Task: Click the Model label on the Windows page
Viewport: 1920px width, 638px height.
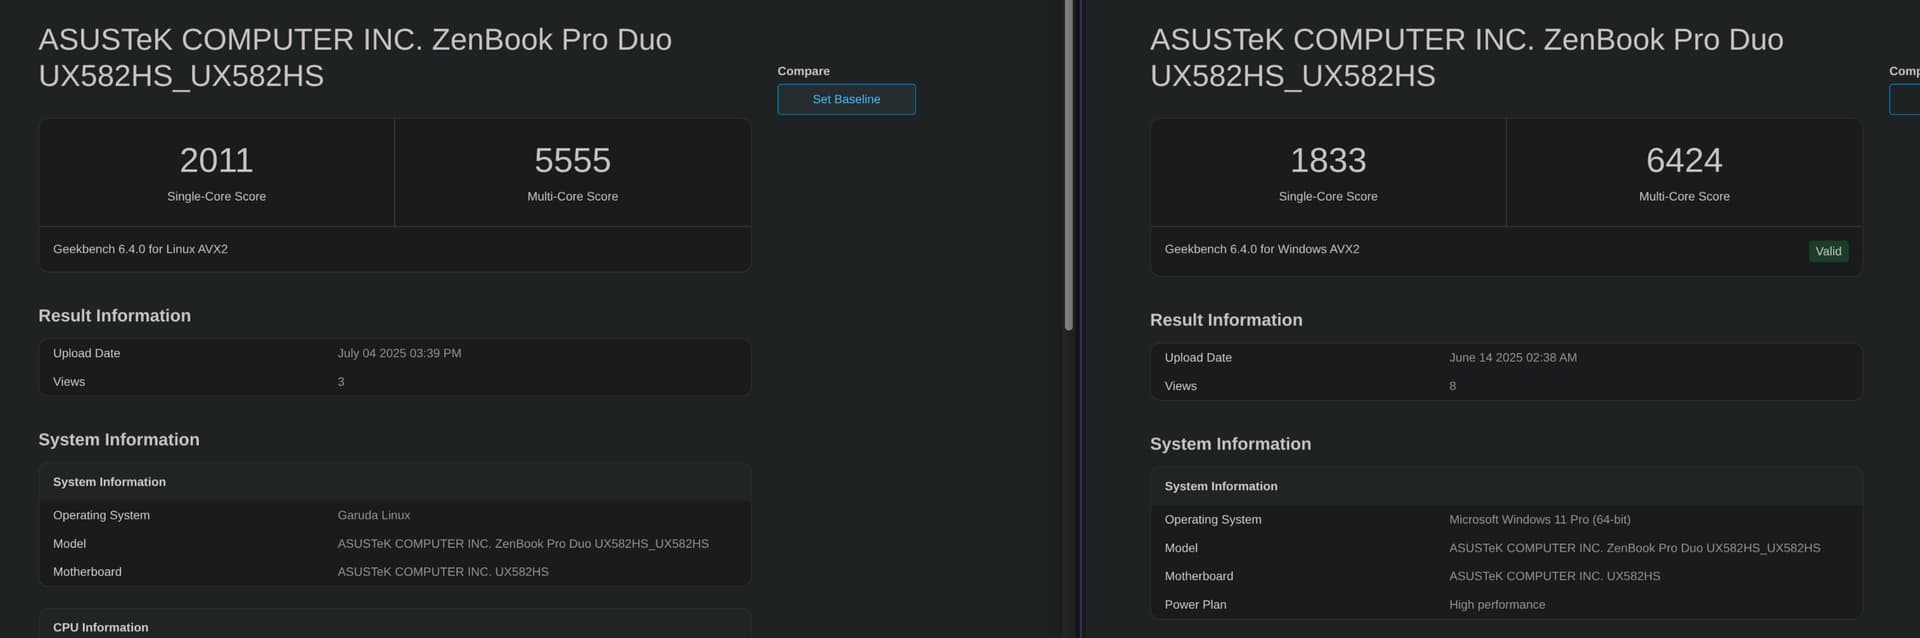Action: click(1181, 548)
